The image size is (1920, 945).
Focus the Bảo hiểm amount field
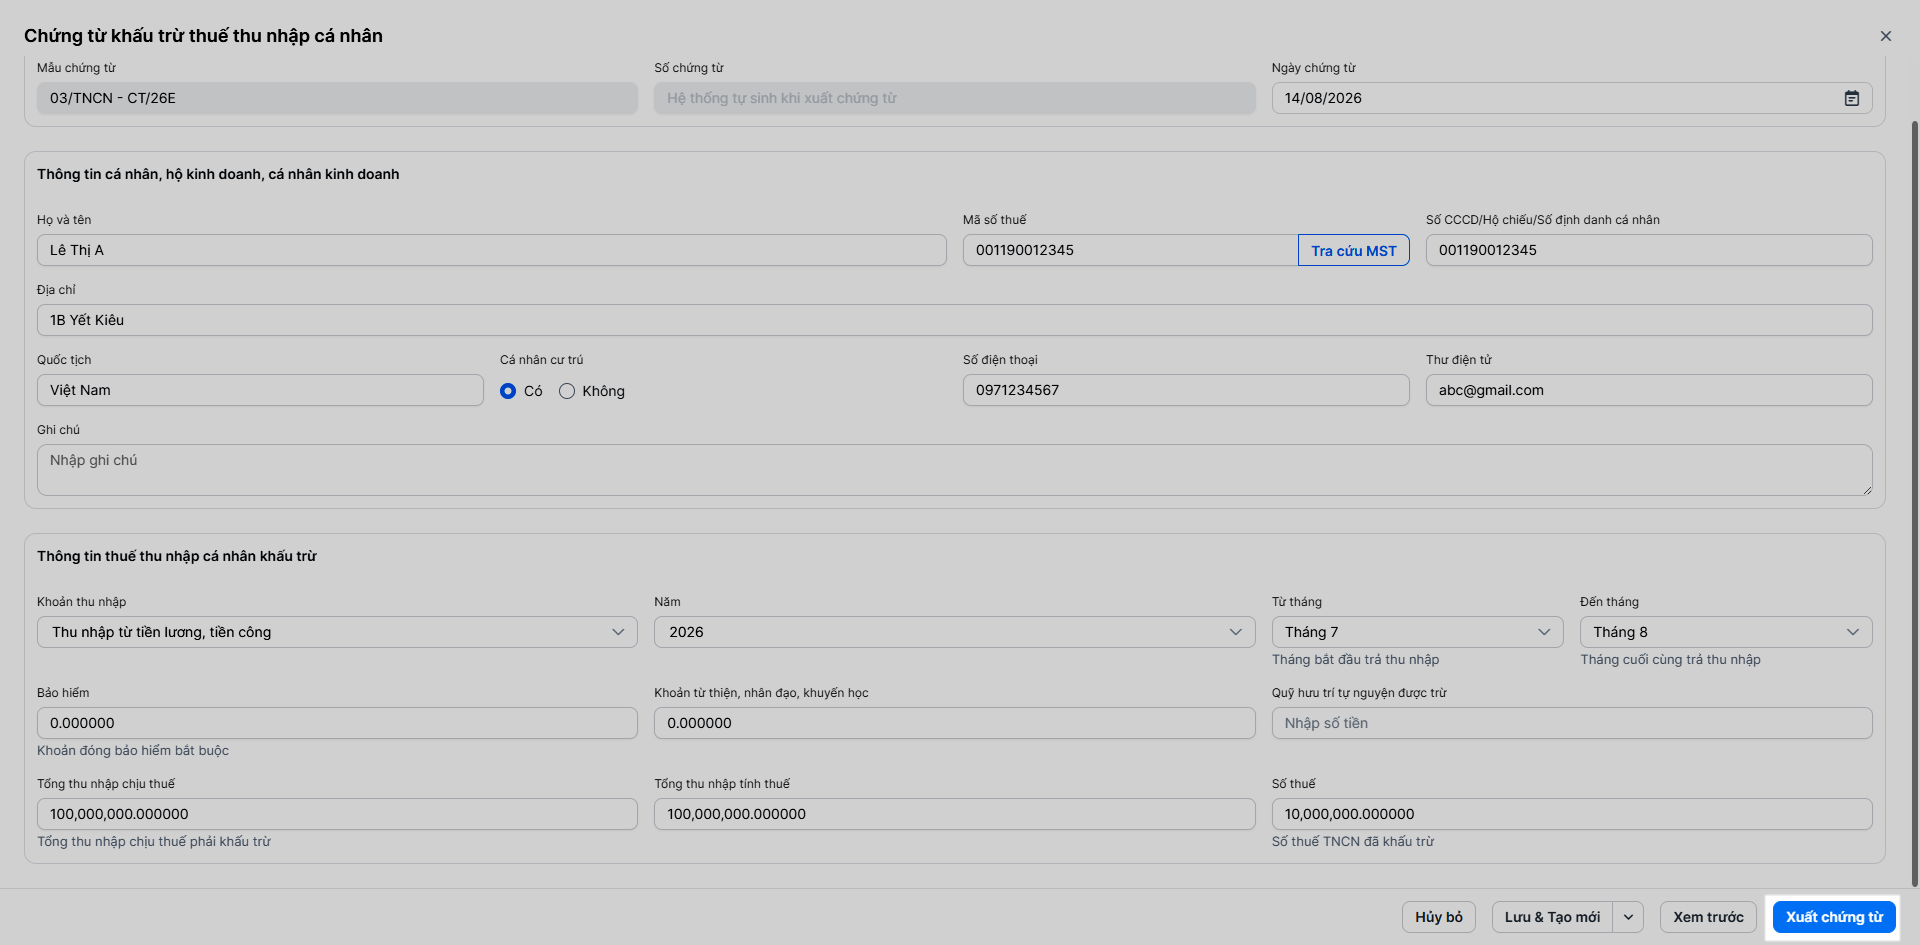click(x=337, y=723)
